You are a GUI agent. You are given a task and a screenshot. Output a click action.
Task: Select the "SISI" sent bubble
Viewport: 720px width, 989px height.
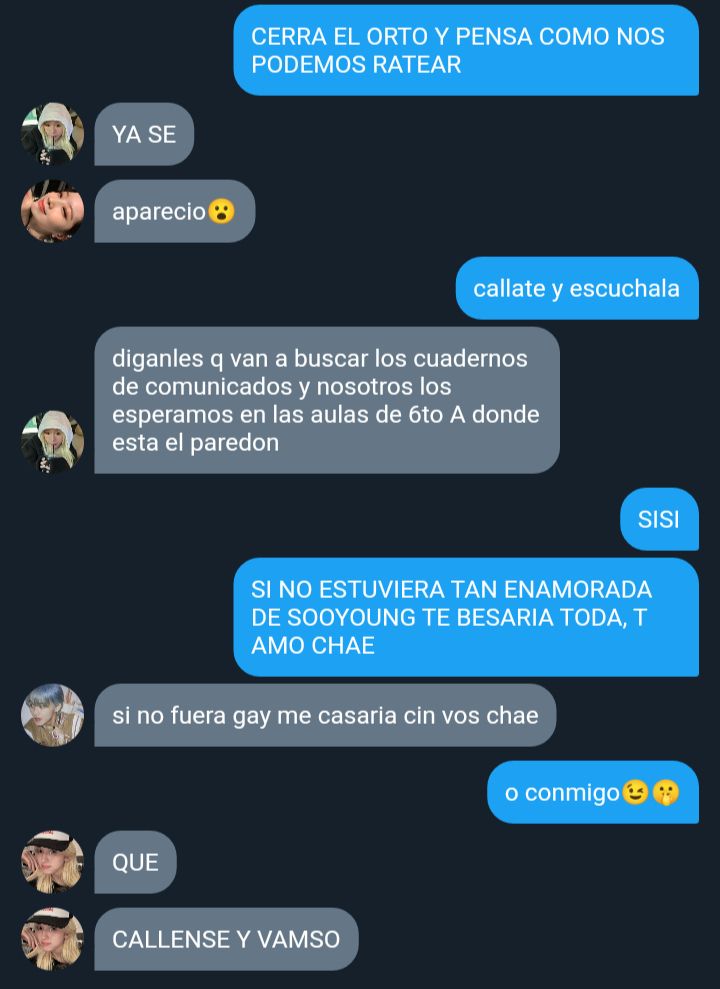659,519
